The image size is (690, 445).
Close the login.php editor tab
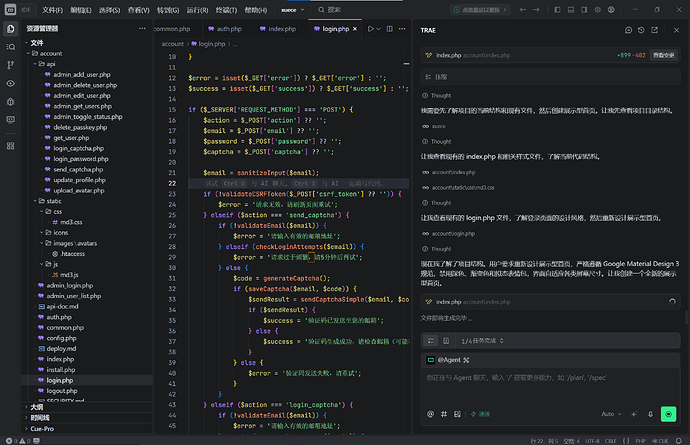coord(355,29)
